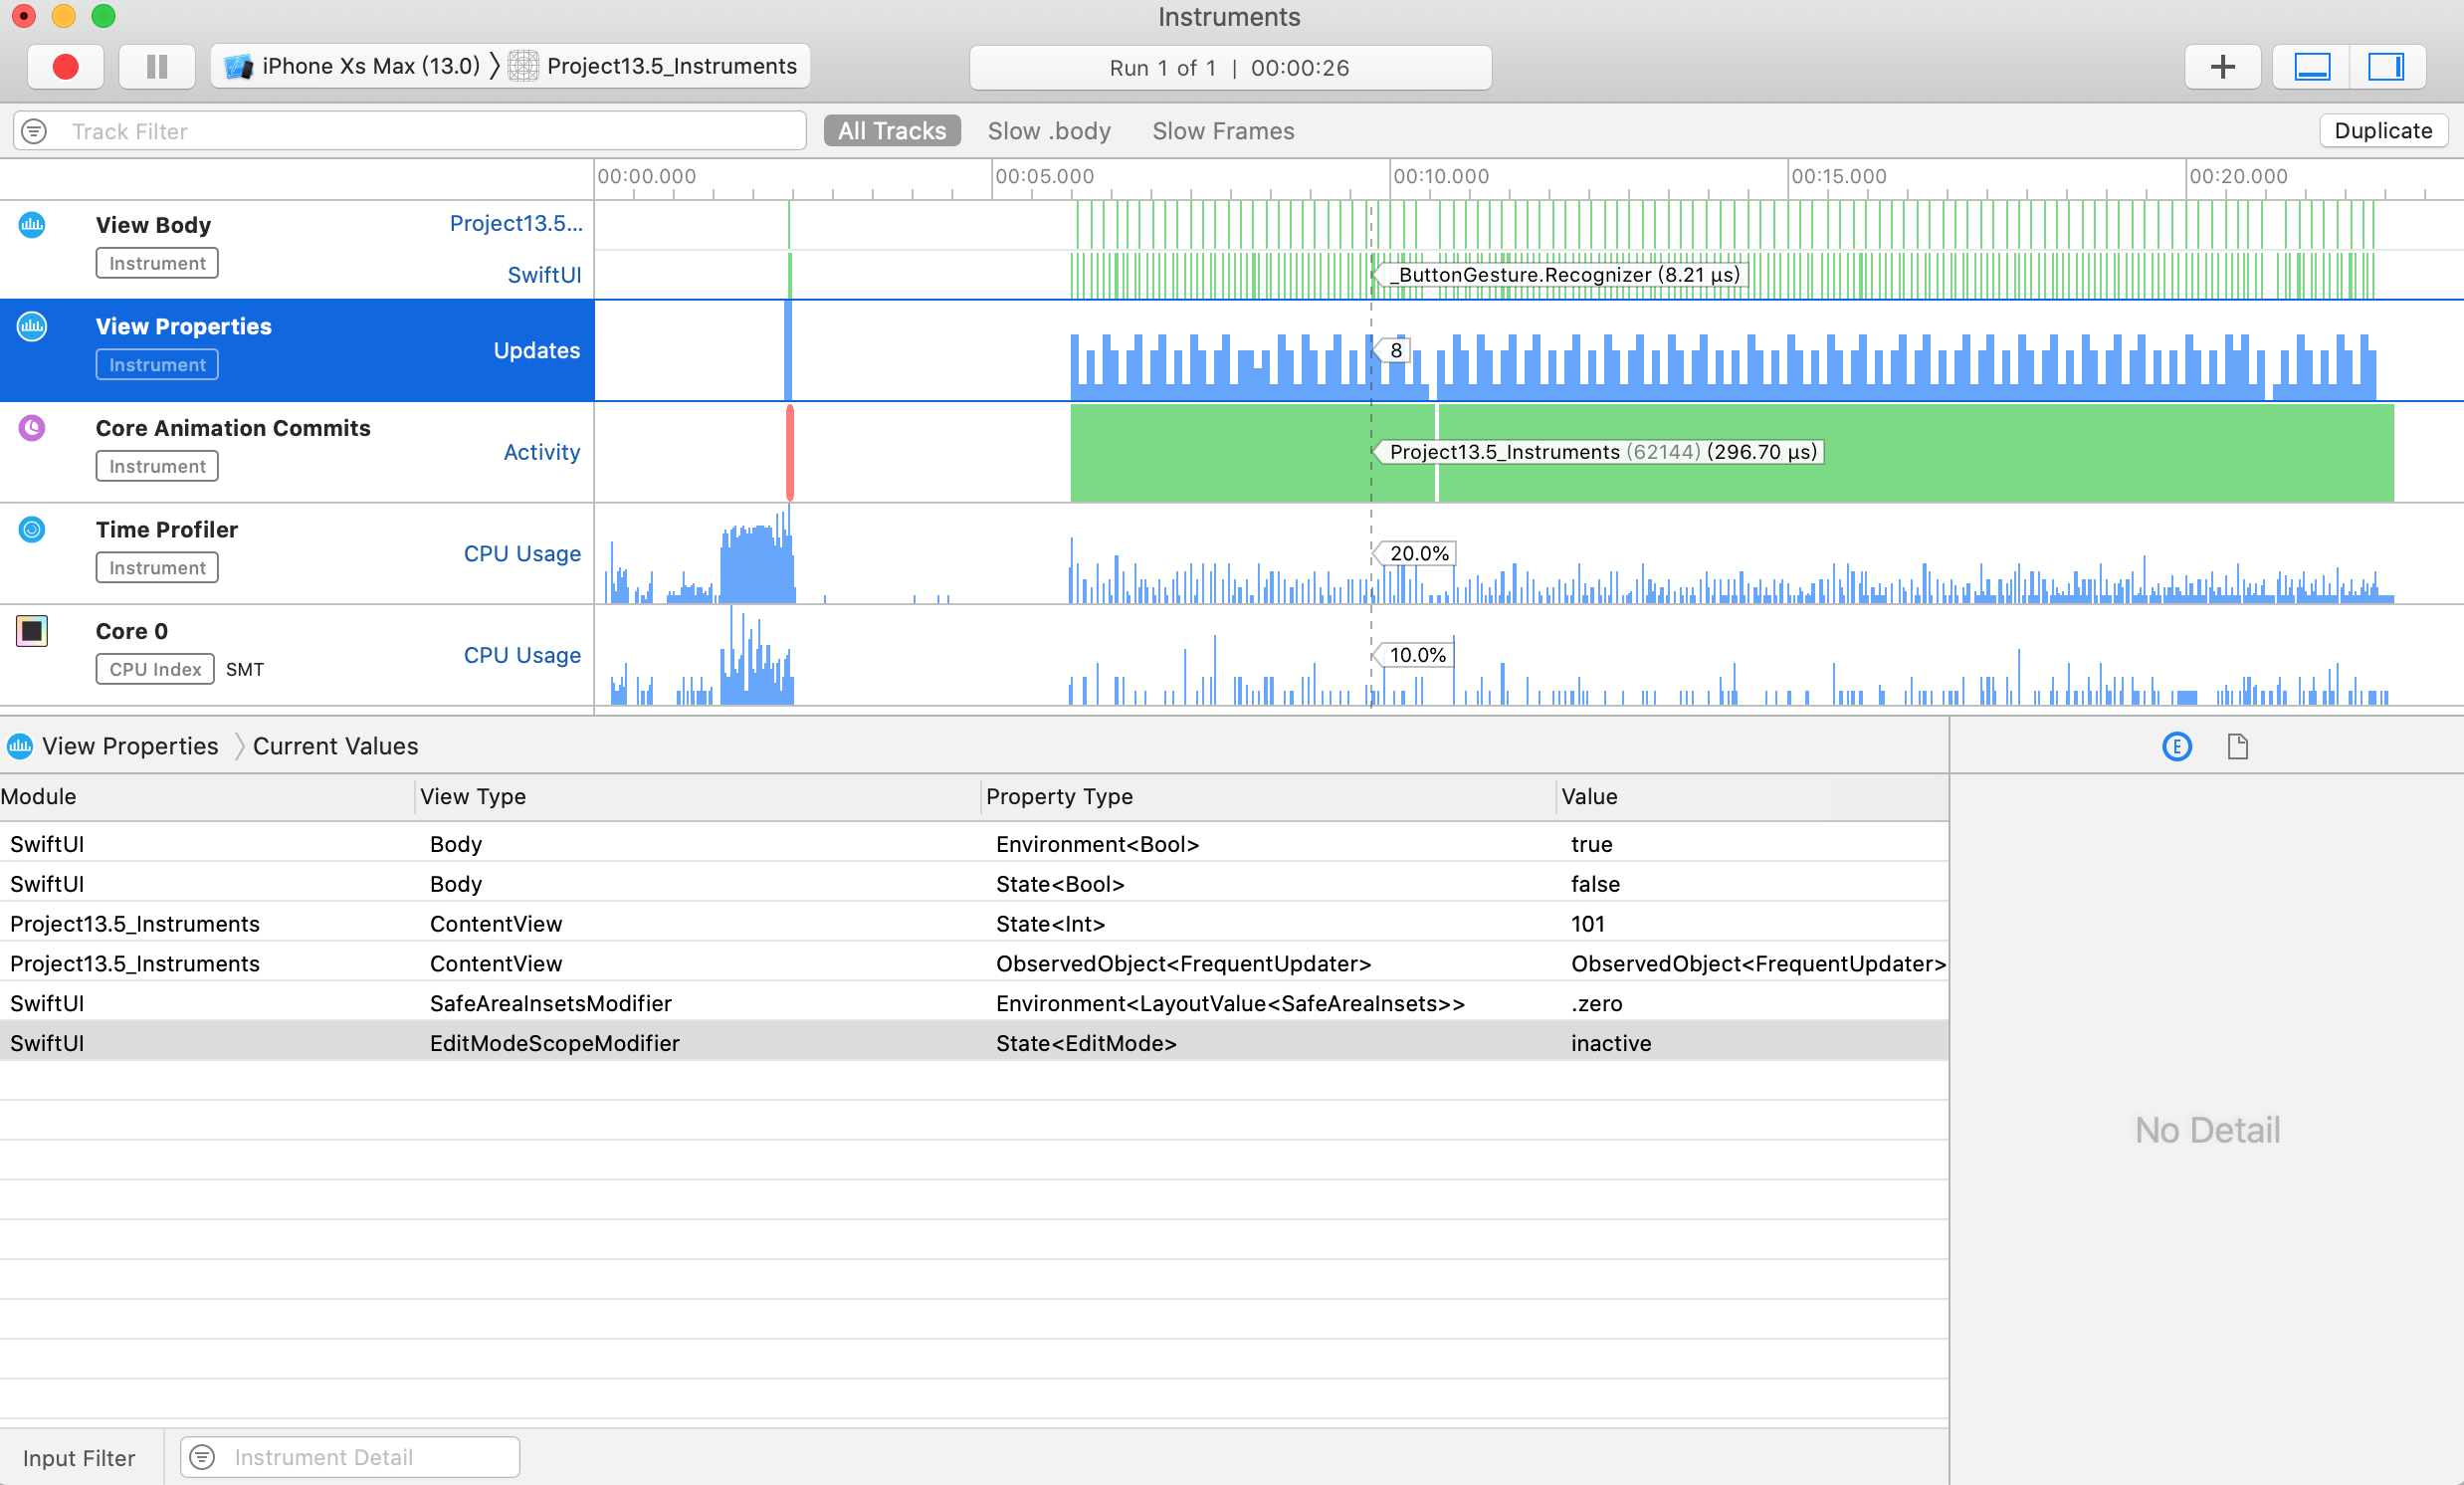Screen dimensions: 2464x1485
Task: Click the export document icon
Action: pos(2235,747)
